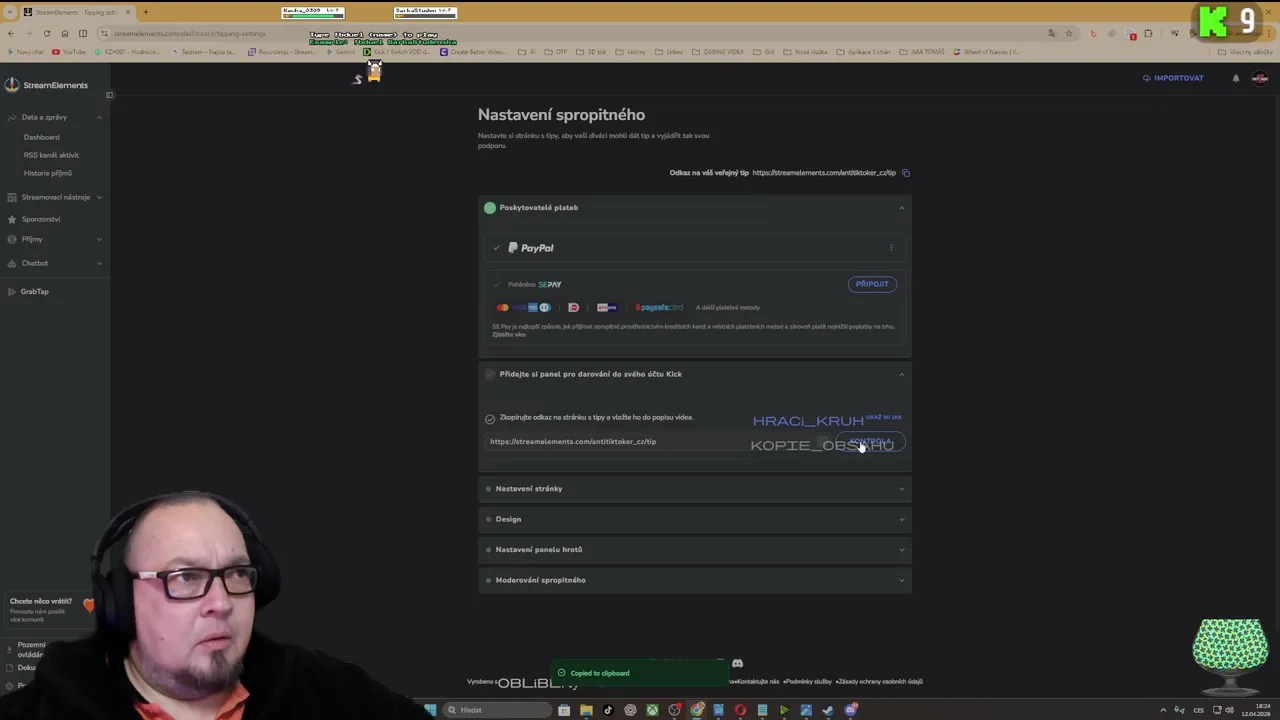Bookmark this page with the star icon
1280x720 pixels.
coord(1069,33)
